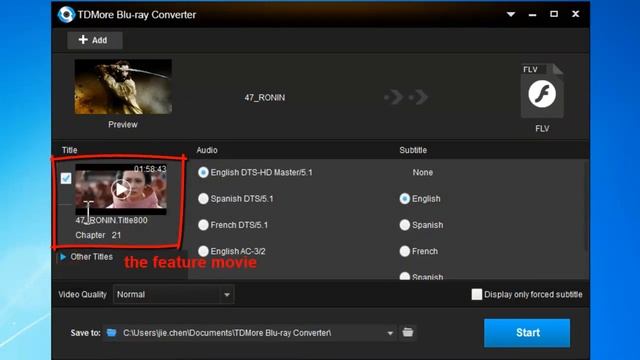Browse for output folder icon
This screenshot has height=360, width=640.
pos(408,332)
